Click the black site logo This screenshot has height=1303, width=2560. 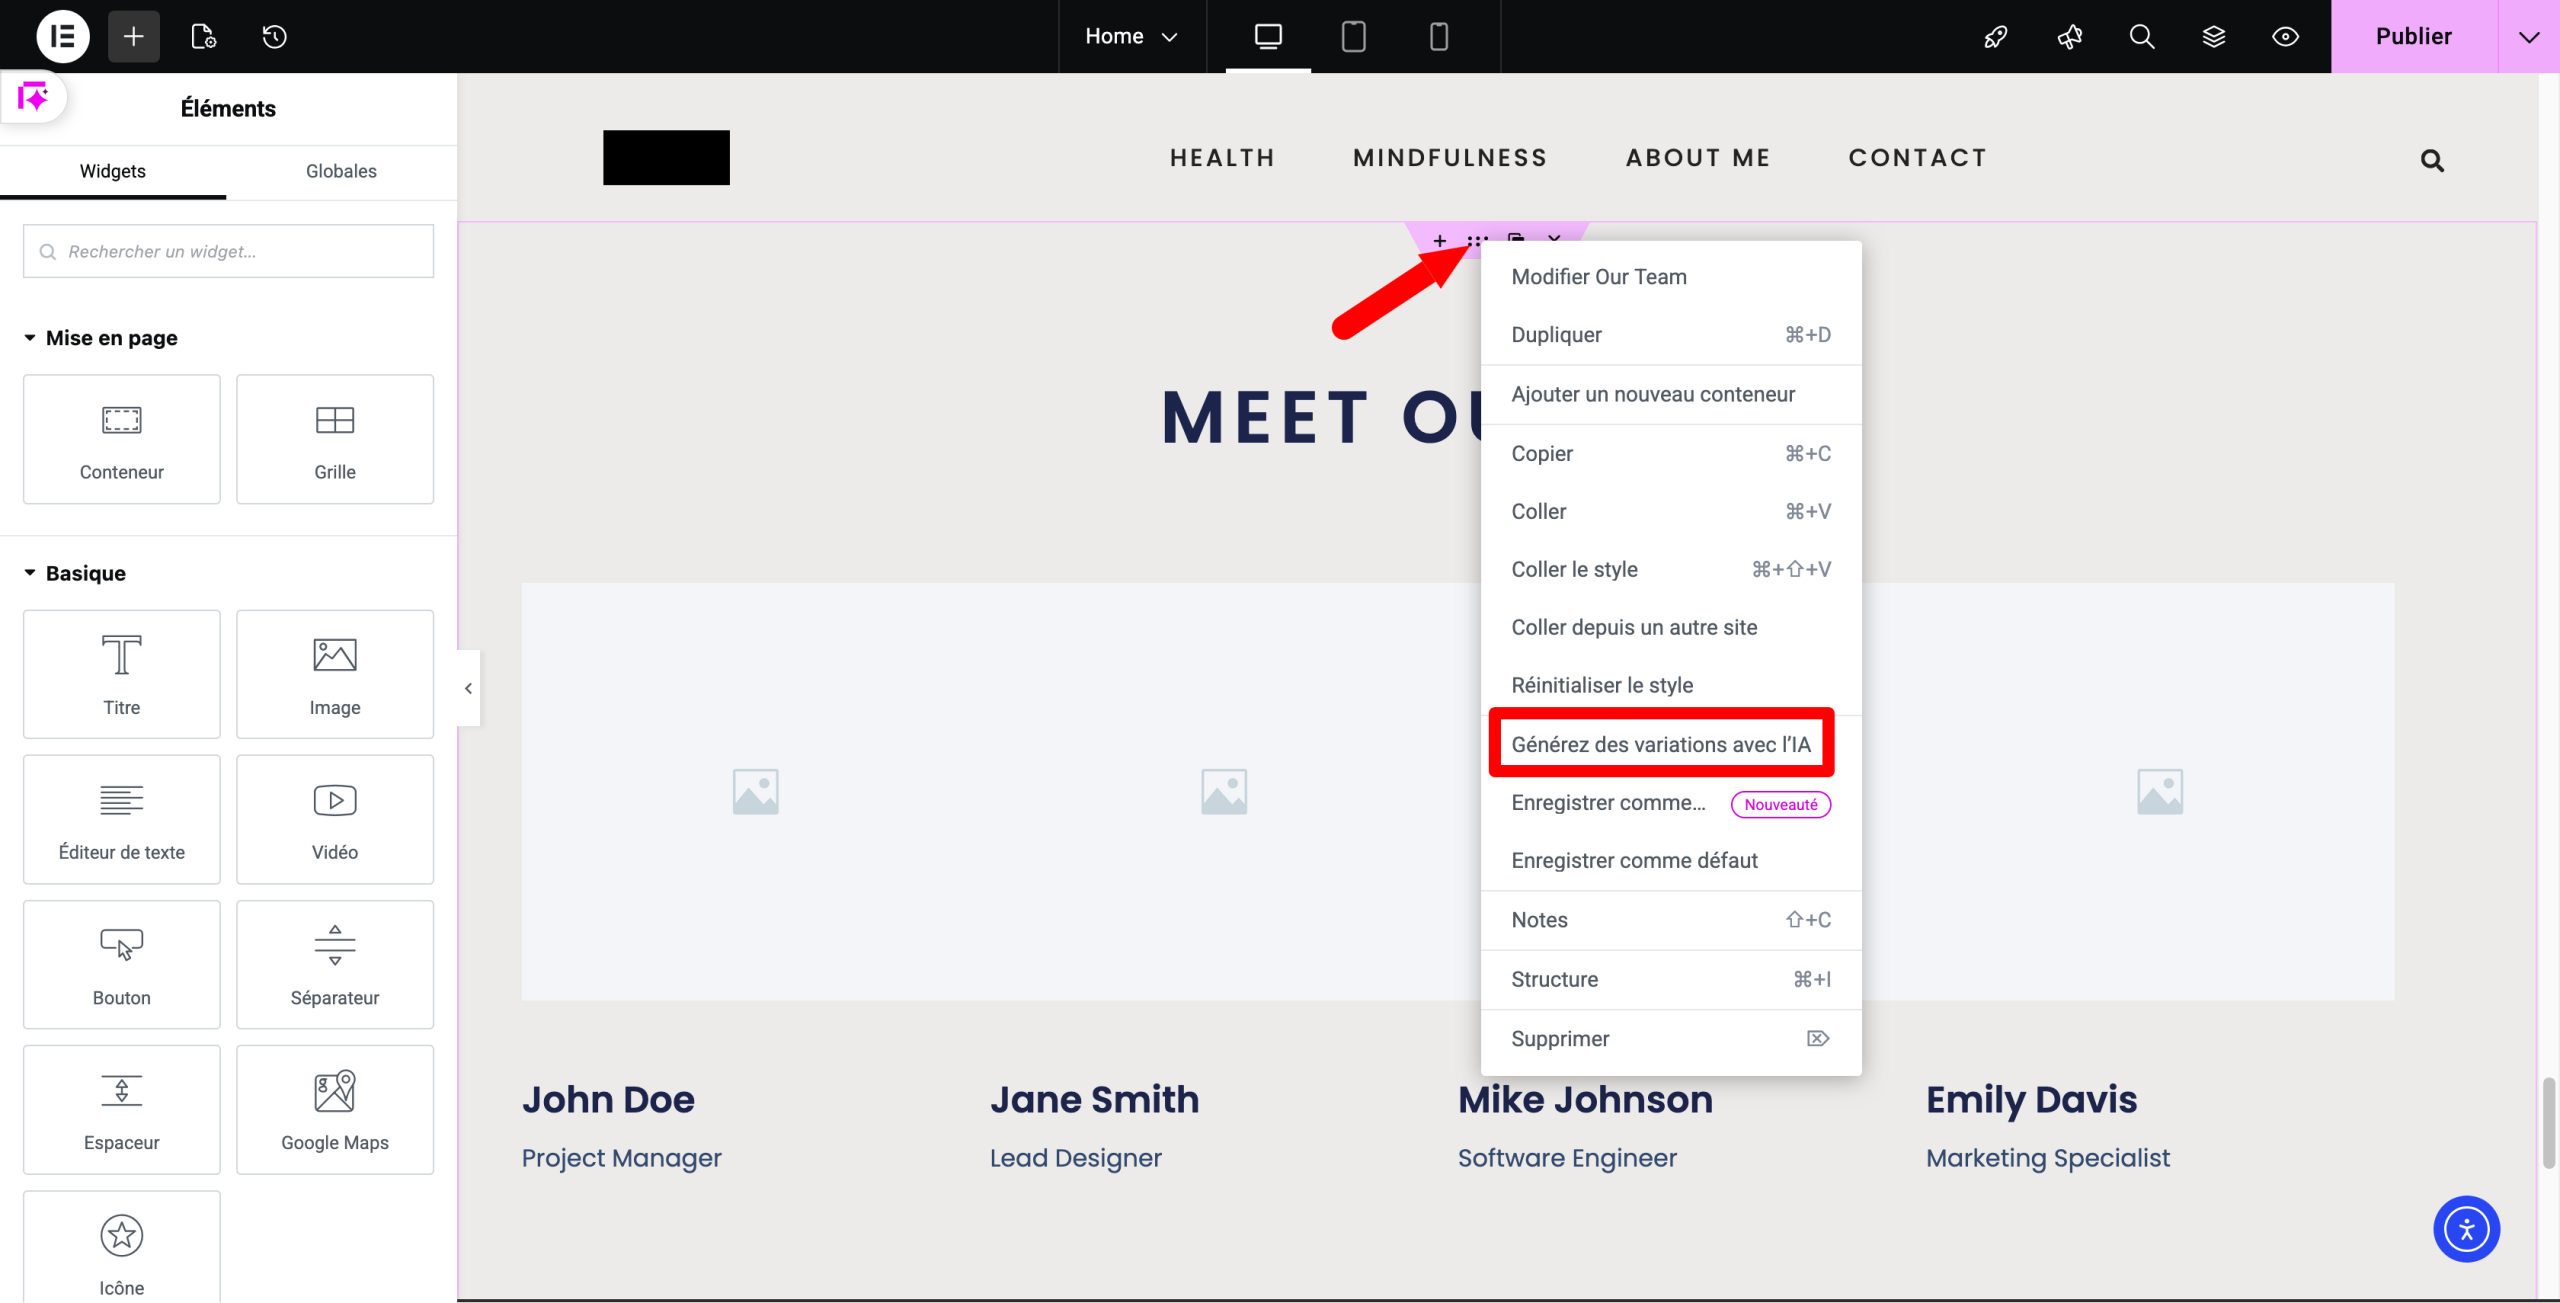pyautogui.click(x=666, y=157)
